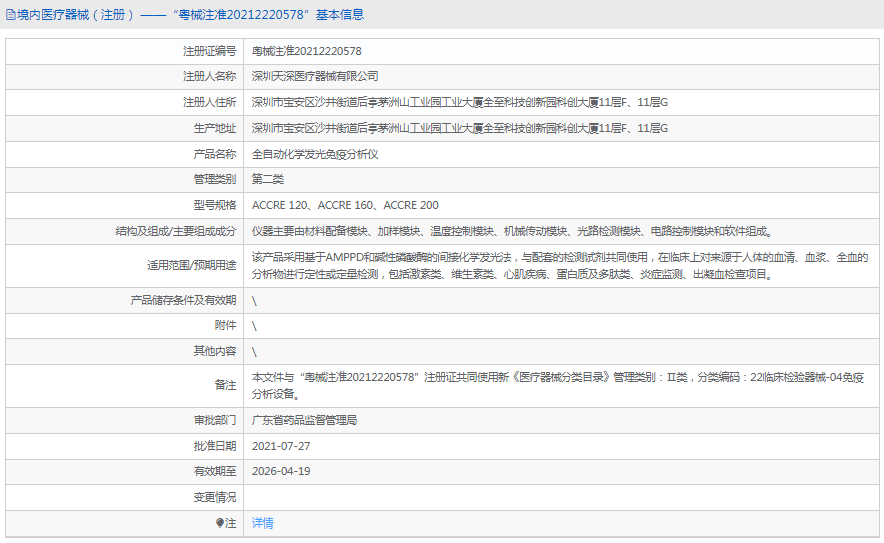Click the 审批部门 label
Viewport: 884px width, 543px height.
tap(215, 421)
